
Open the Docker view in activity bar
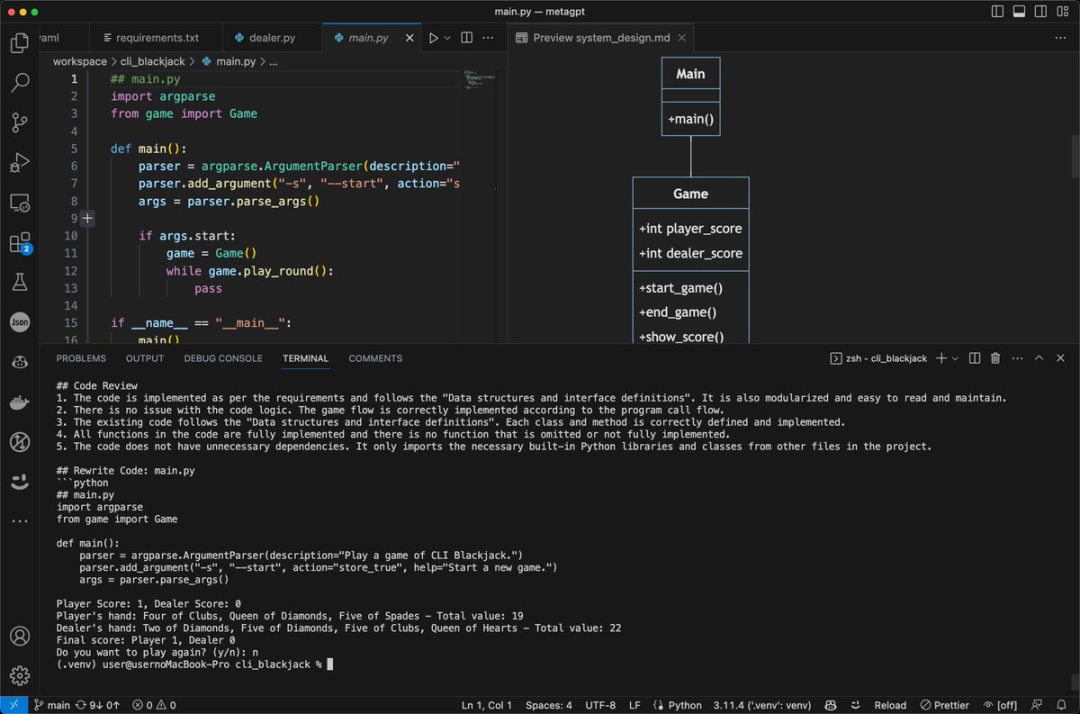pyautogui.click(x=19, y=403)
